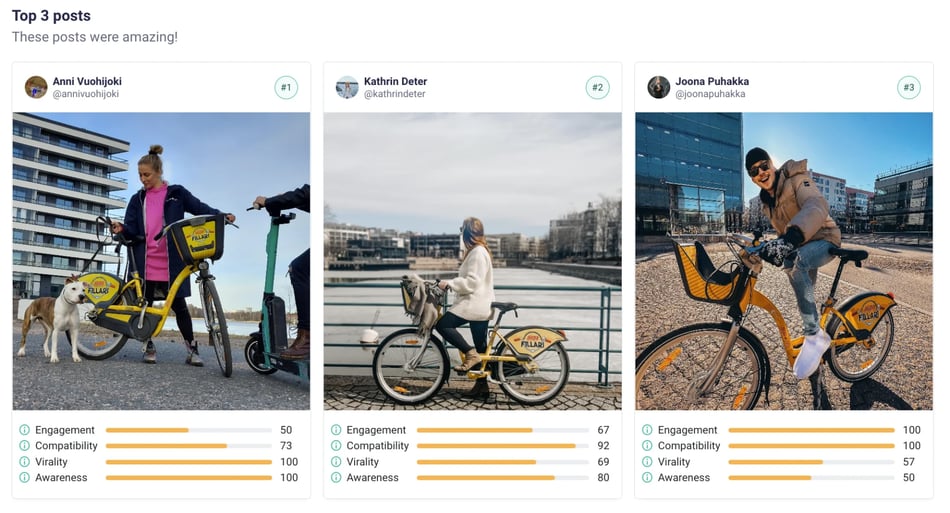
Task: Open the @annivuohijoki handle link
Action: coord(85,94)
